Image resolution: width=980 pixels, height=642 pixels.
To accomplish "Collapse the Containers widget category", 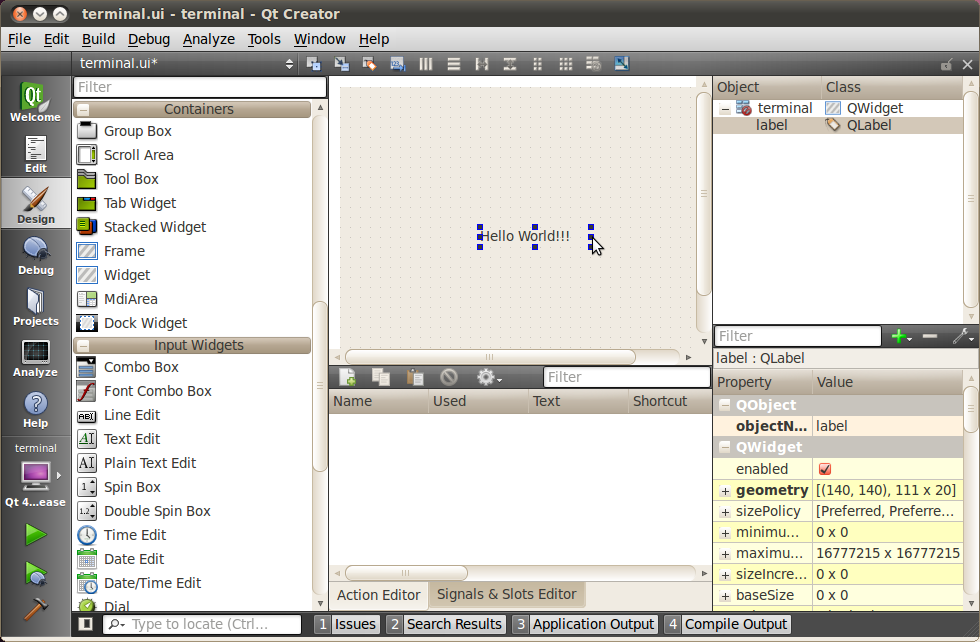I will tap(83, 109).
